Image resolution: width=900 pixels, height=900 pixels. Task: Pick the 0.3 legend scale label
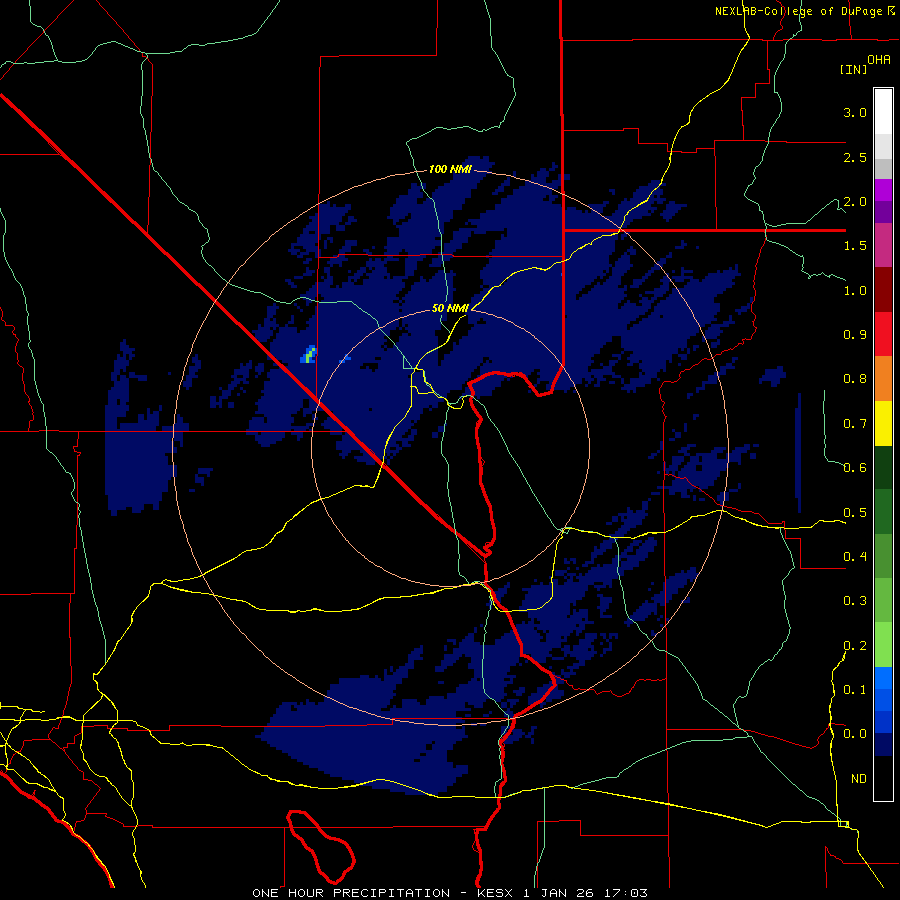click(x=855, y=601)
